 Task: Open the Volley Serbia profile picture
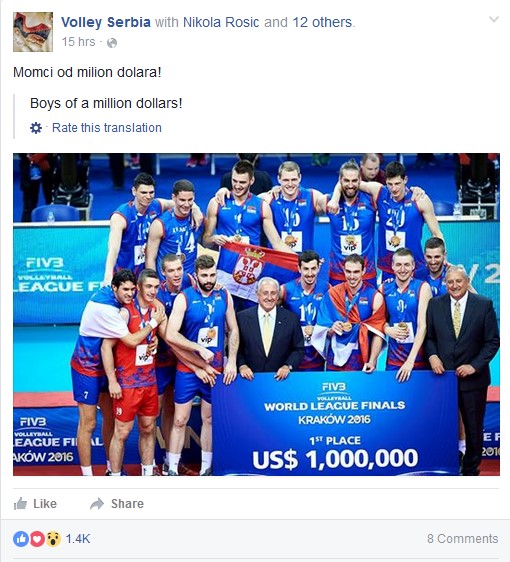click(x=33, y=32)
